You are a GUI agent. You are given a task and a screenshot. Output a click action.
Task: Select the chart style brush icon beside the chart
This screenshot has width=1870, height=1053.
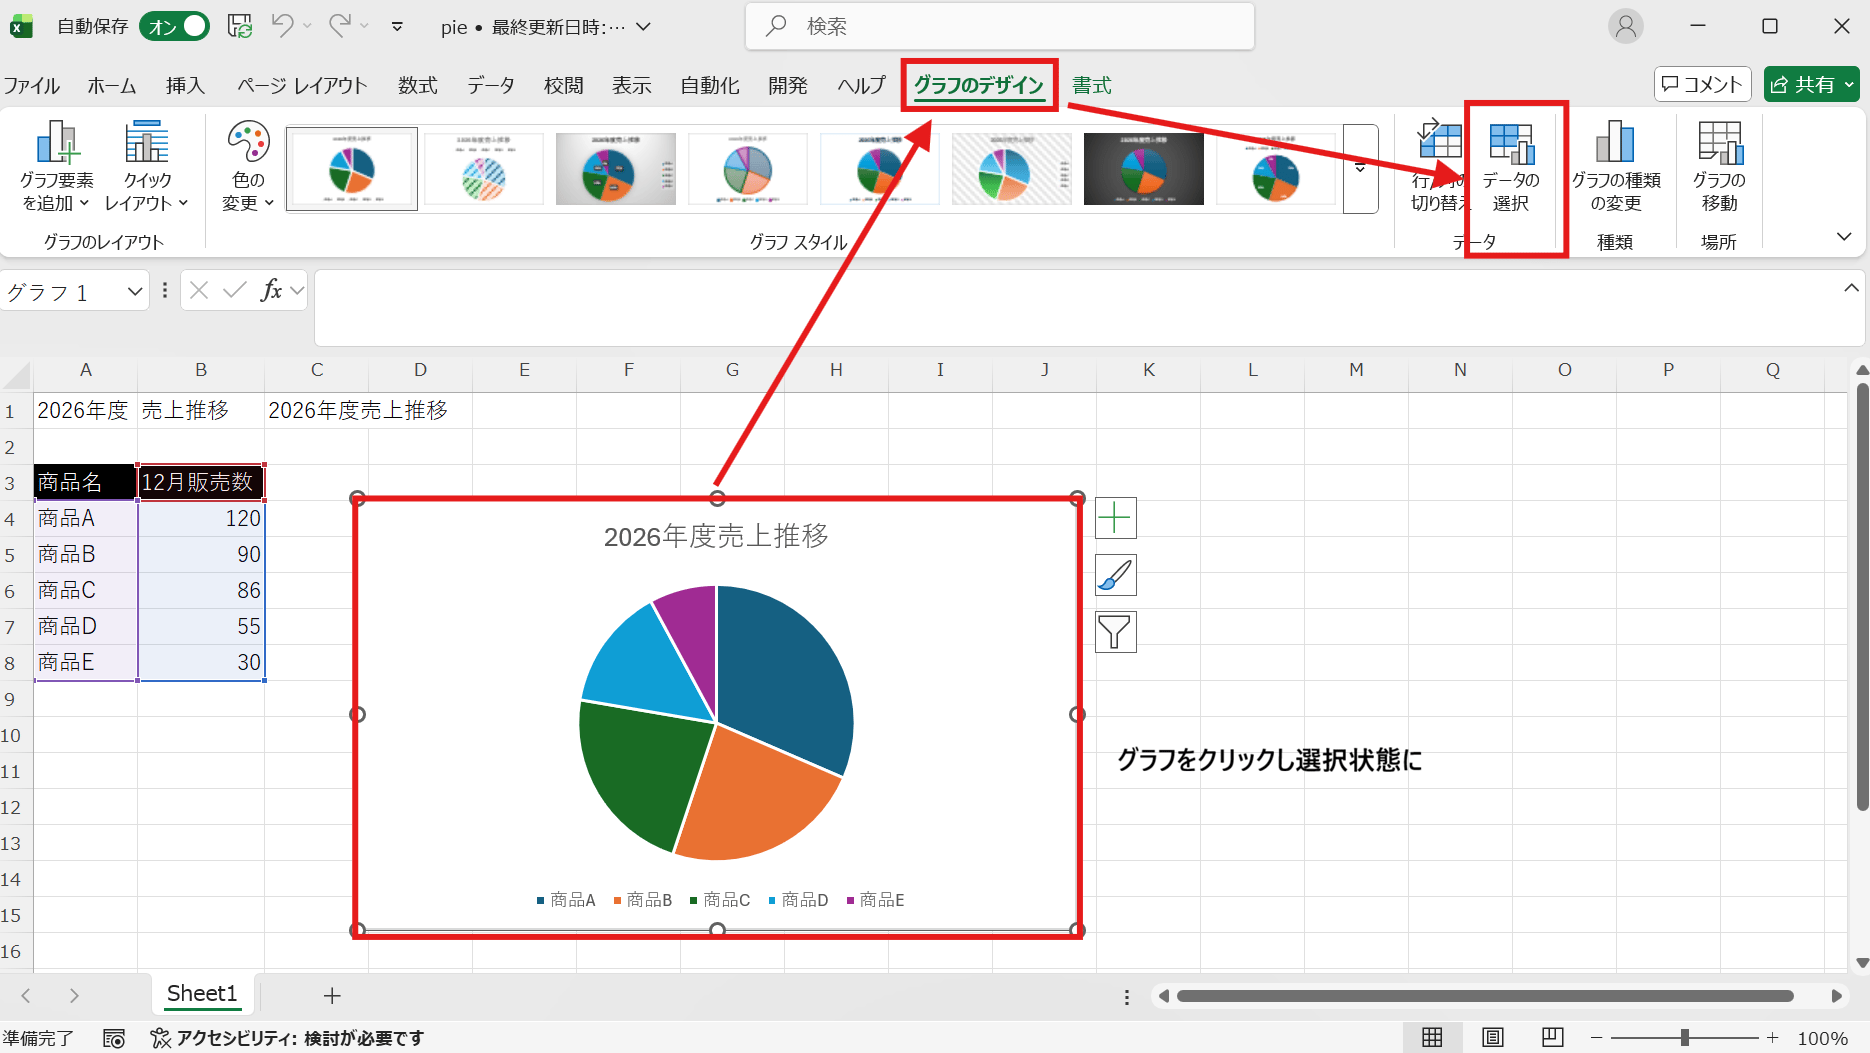pos(1115,575)
